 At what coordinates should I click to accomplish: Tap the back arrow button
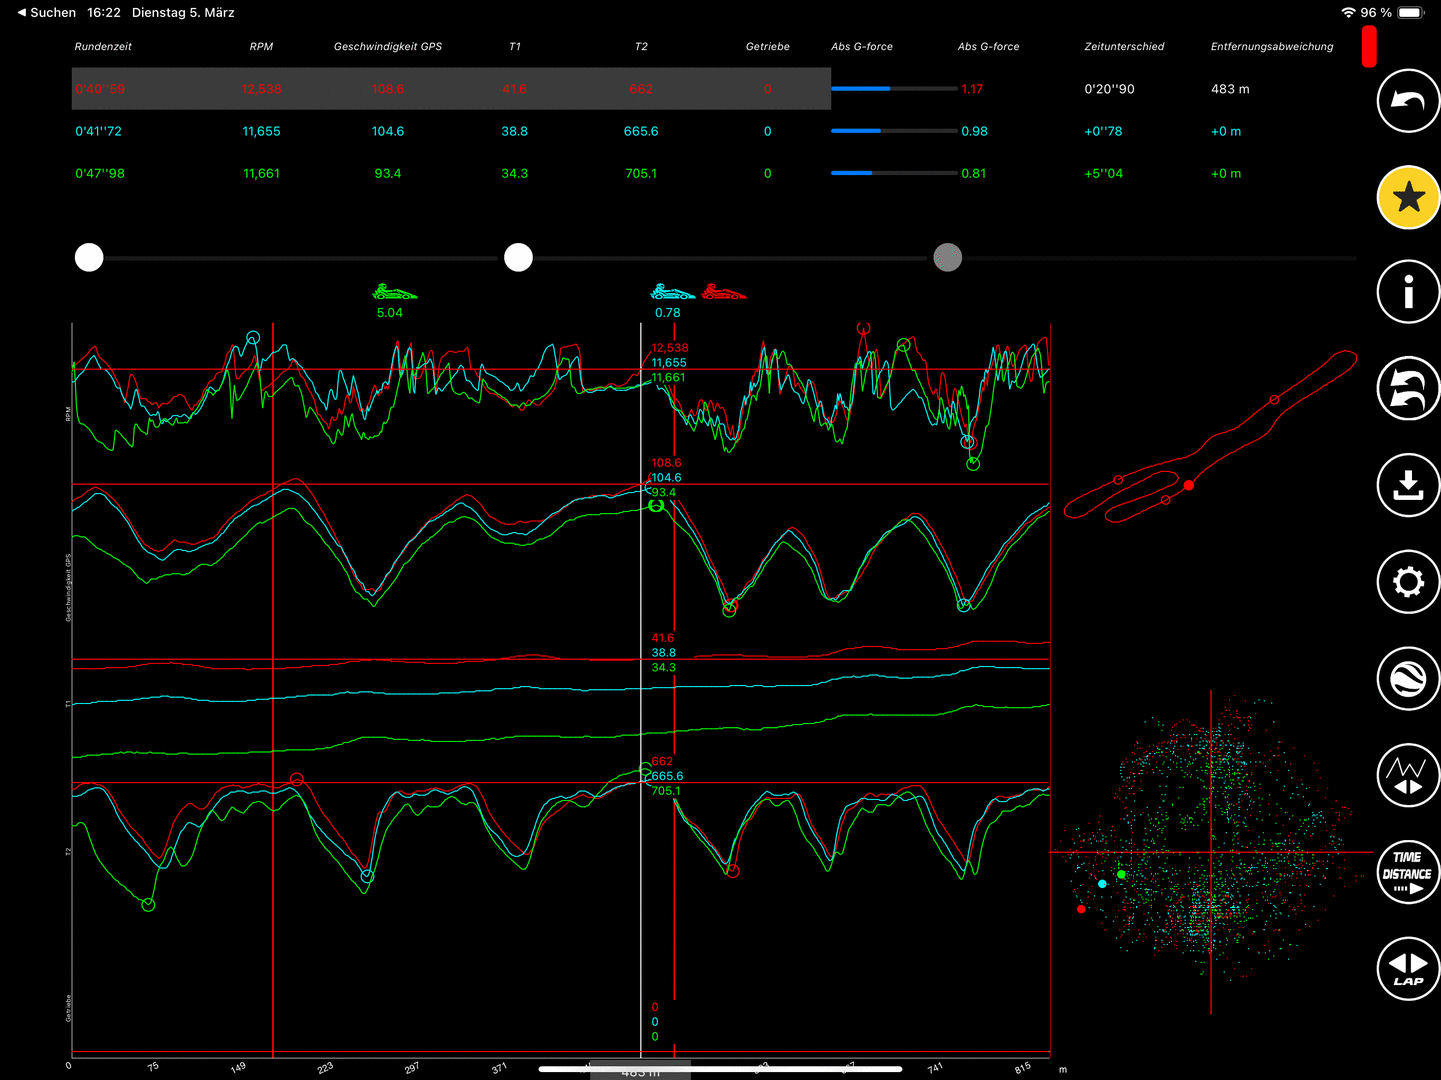pyautogui.click(x=1408, y=100)
